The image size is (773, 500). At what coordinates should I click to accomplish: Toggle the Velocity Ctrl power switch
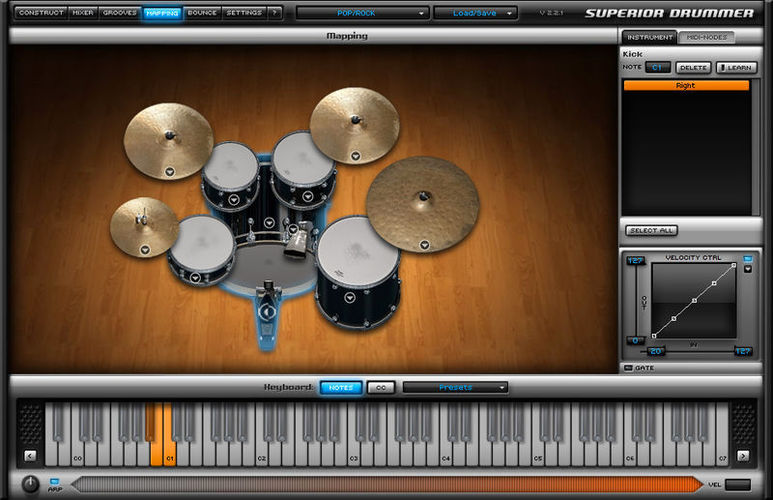pos(747,258)
